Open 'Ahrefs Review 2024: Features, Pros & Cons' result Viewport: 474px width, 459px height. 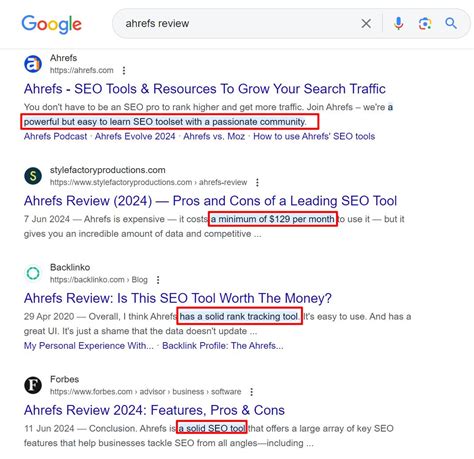pyautogui.click(x=154, y=410)
